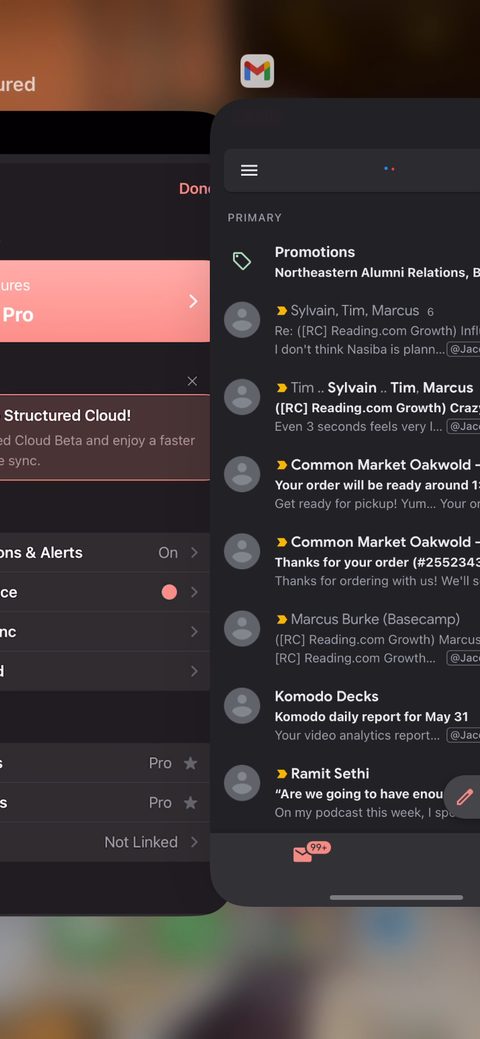The image size is (480, 1039).
Task: Tap avatar for Tim .. Sylvain thread
Action: tap(242, 397)
